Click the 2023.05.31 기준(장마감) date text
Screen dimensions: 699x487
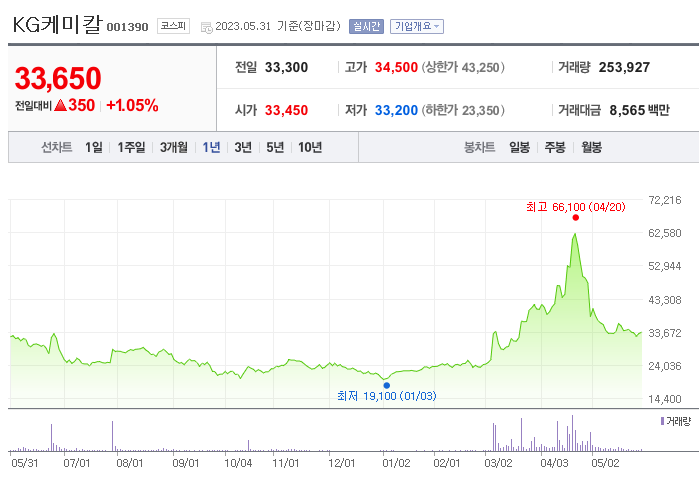pos(278,26)
